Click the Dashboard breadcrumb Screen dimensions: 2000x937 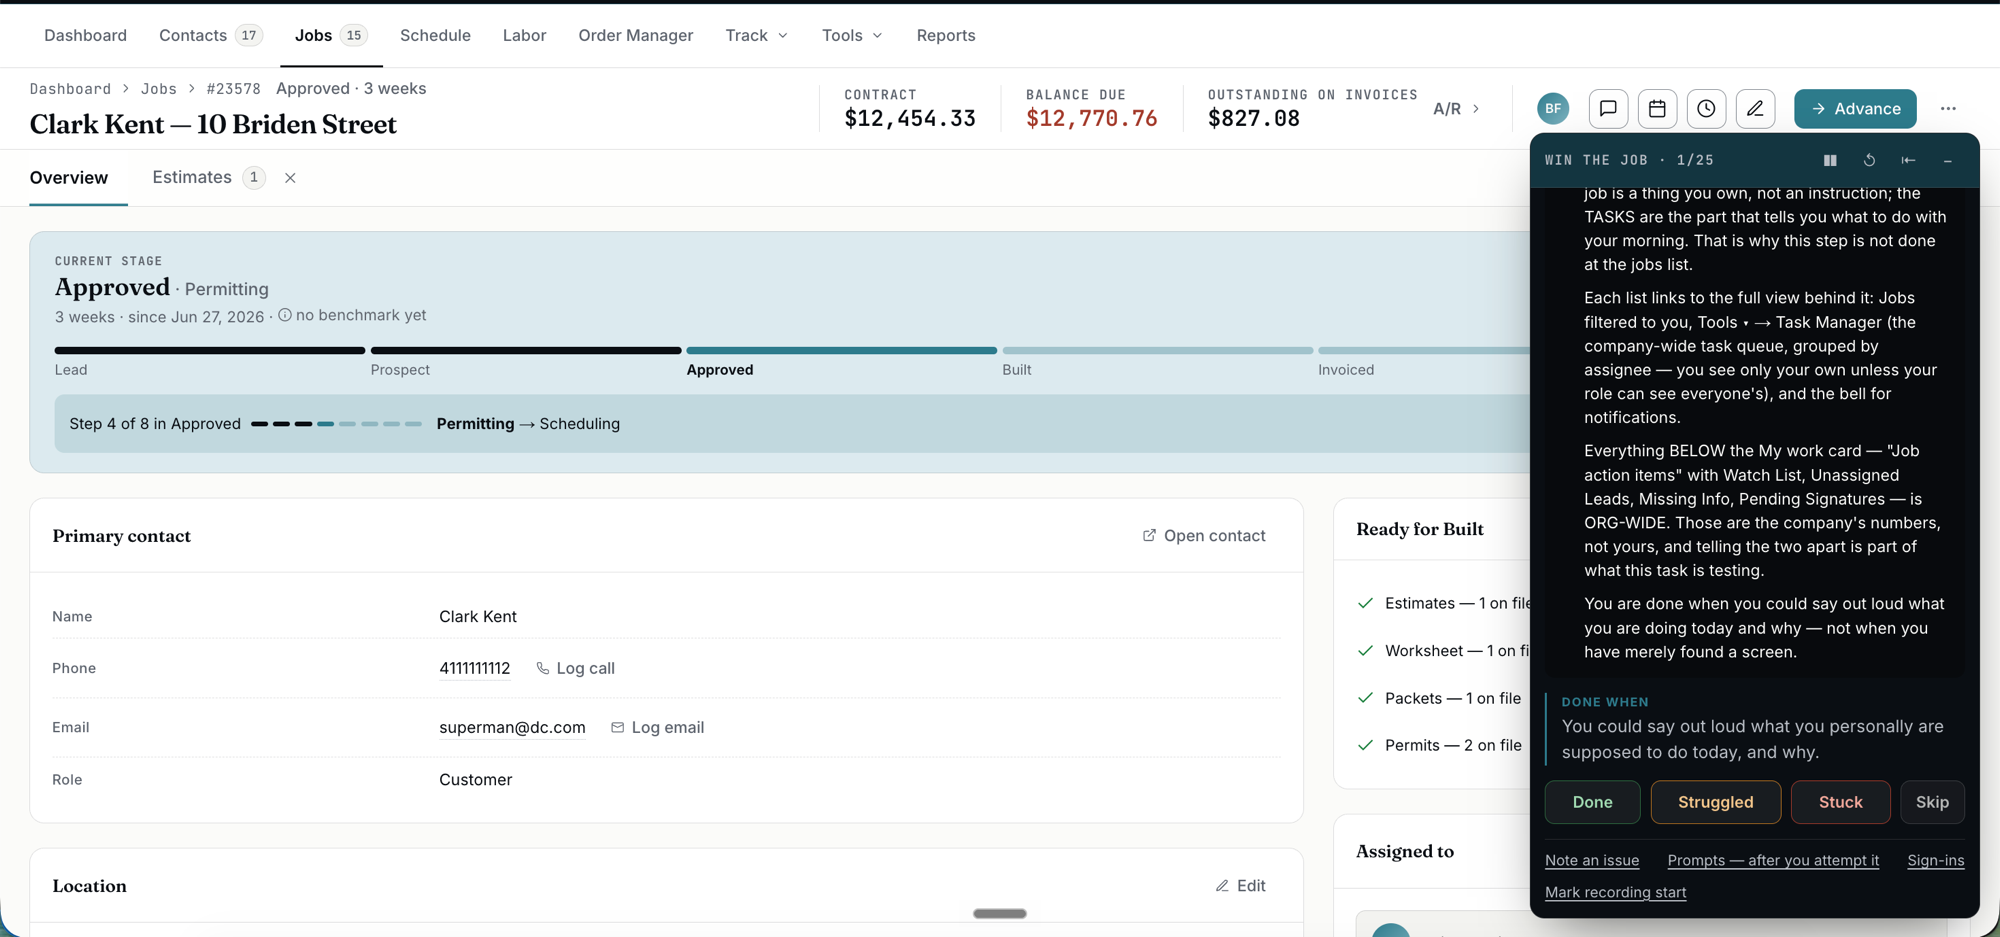(x=70, y=89)
